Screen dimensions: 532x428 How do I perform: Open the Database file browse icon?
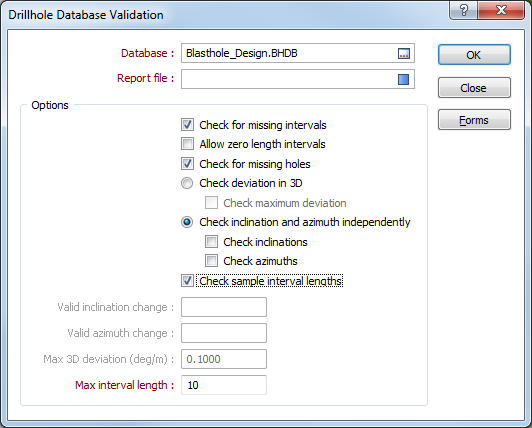403,53
